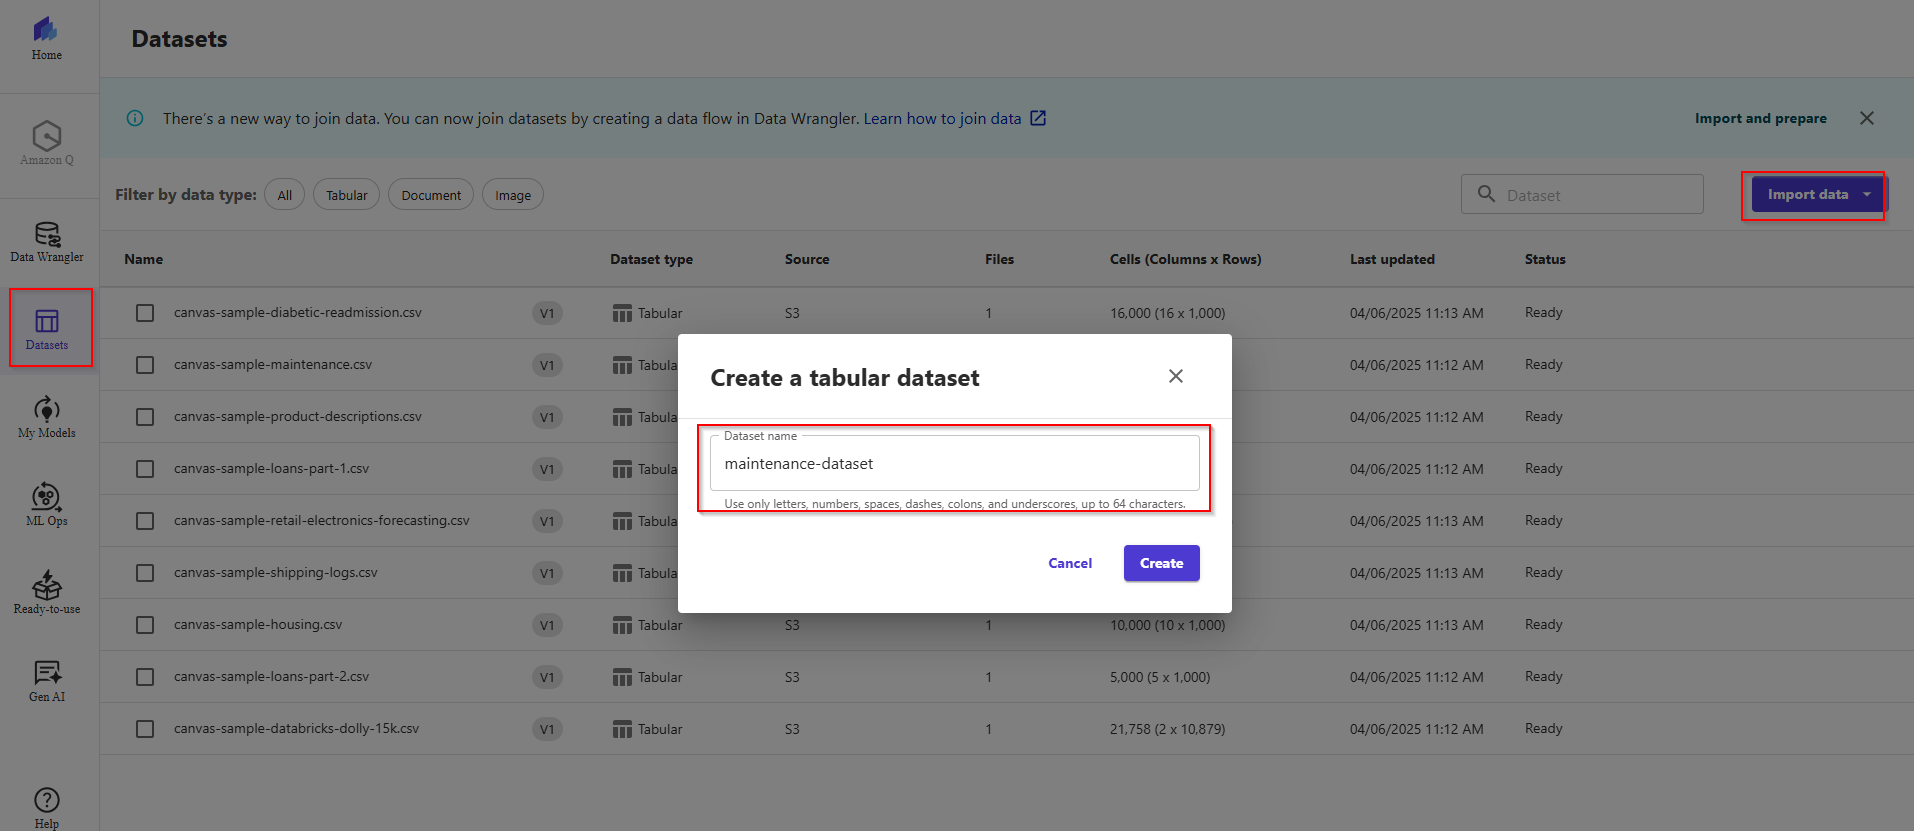Click the Source column header

click(807, 259)
